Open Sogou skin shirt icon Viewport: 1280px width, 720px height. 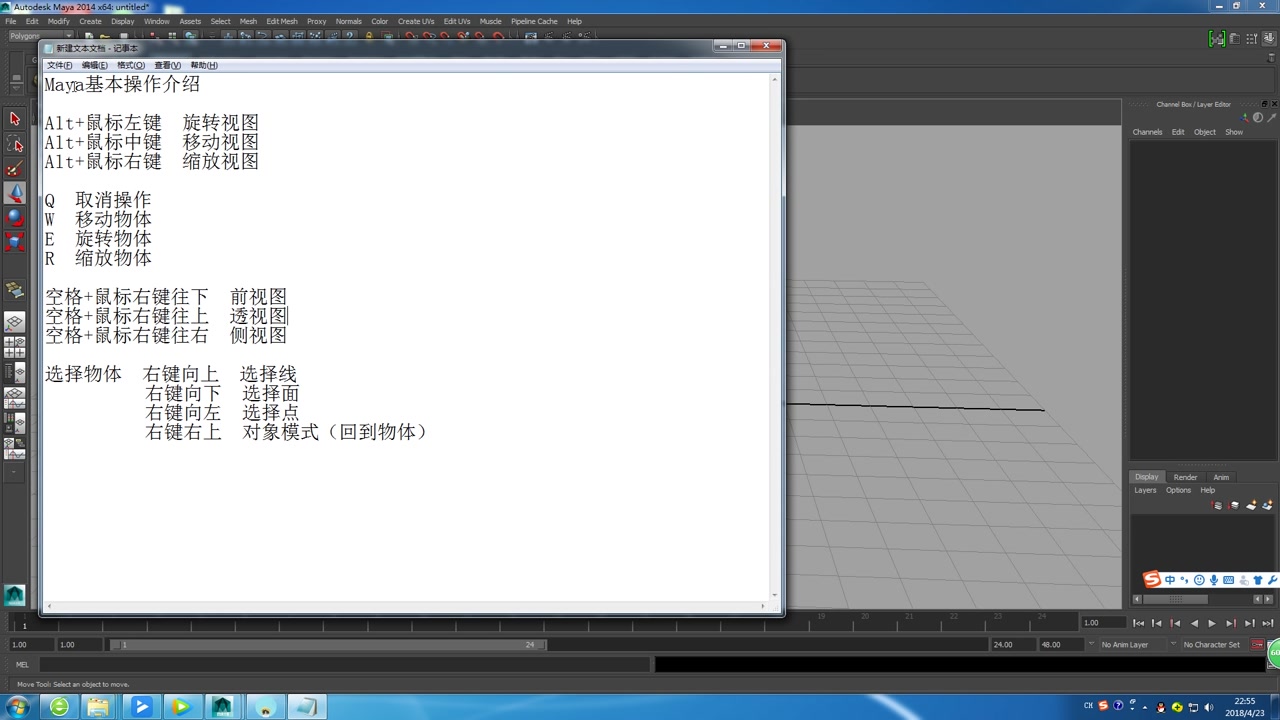1258,580
